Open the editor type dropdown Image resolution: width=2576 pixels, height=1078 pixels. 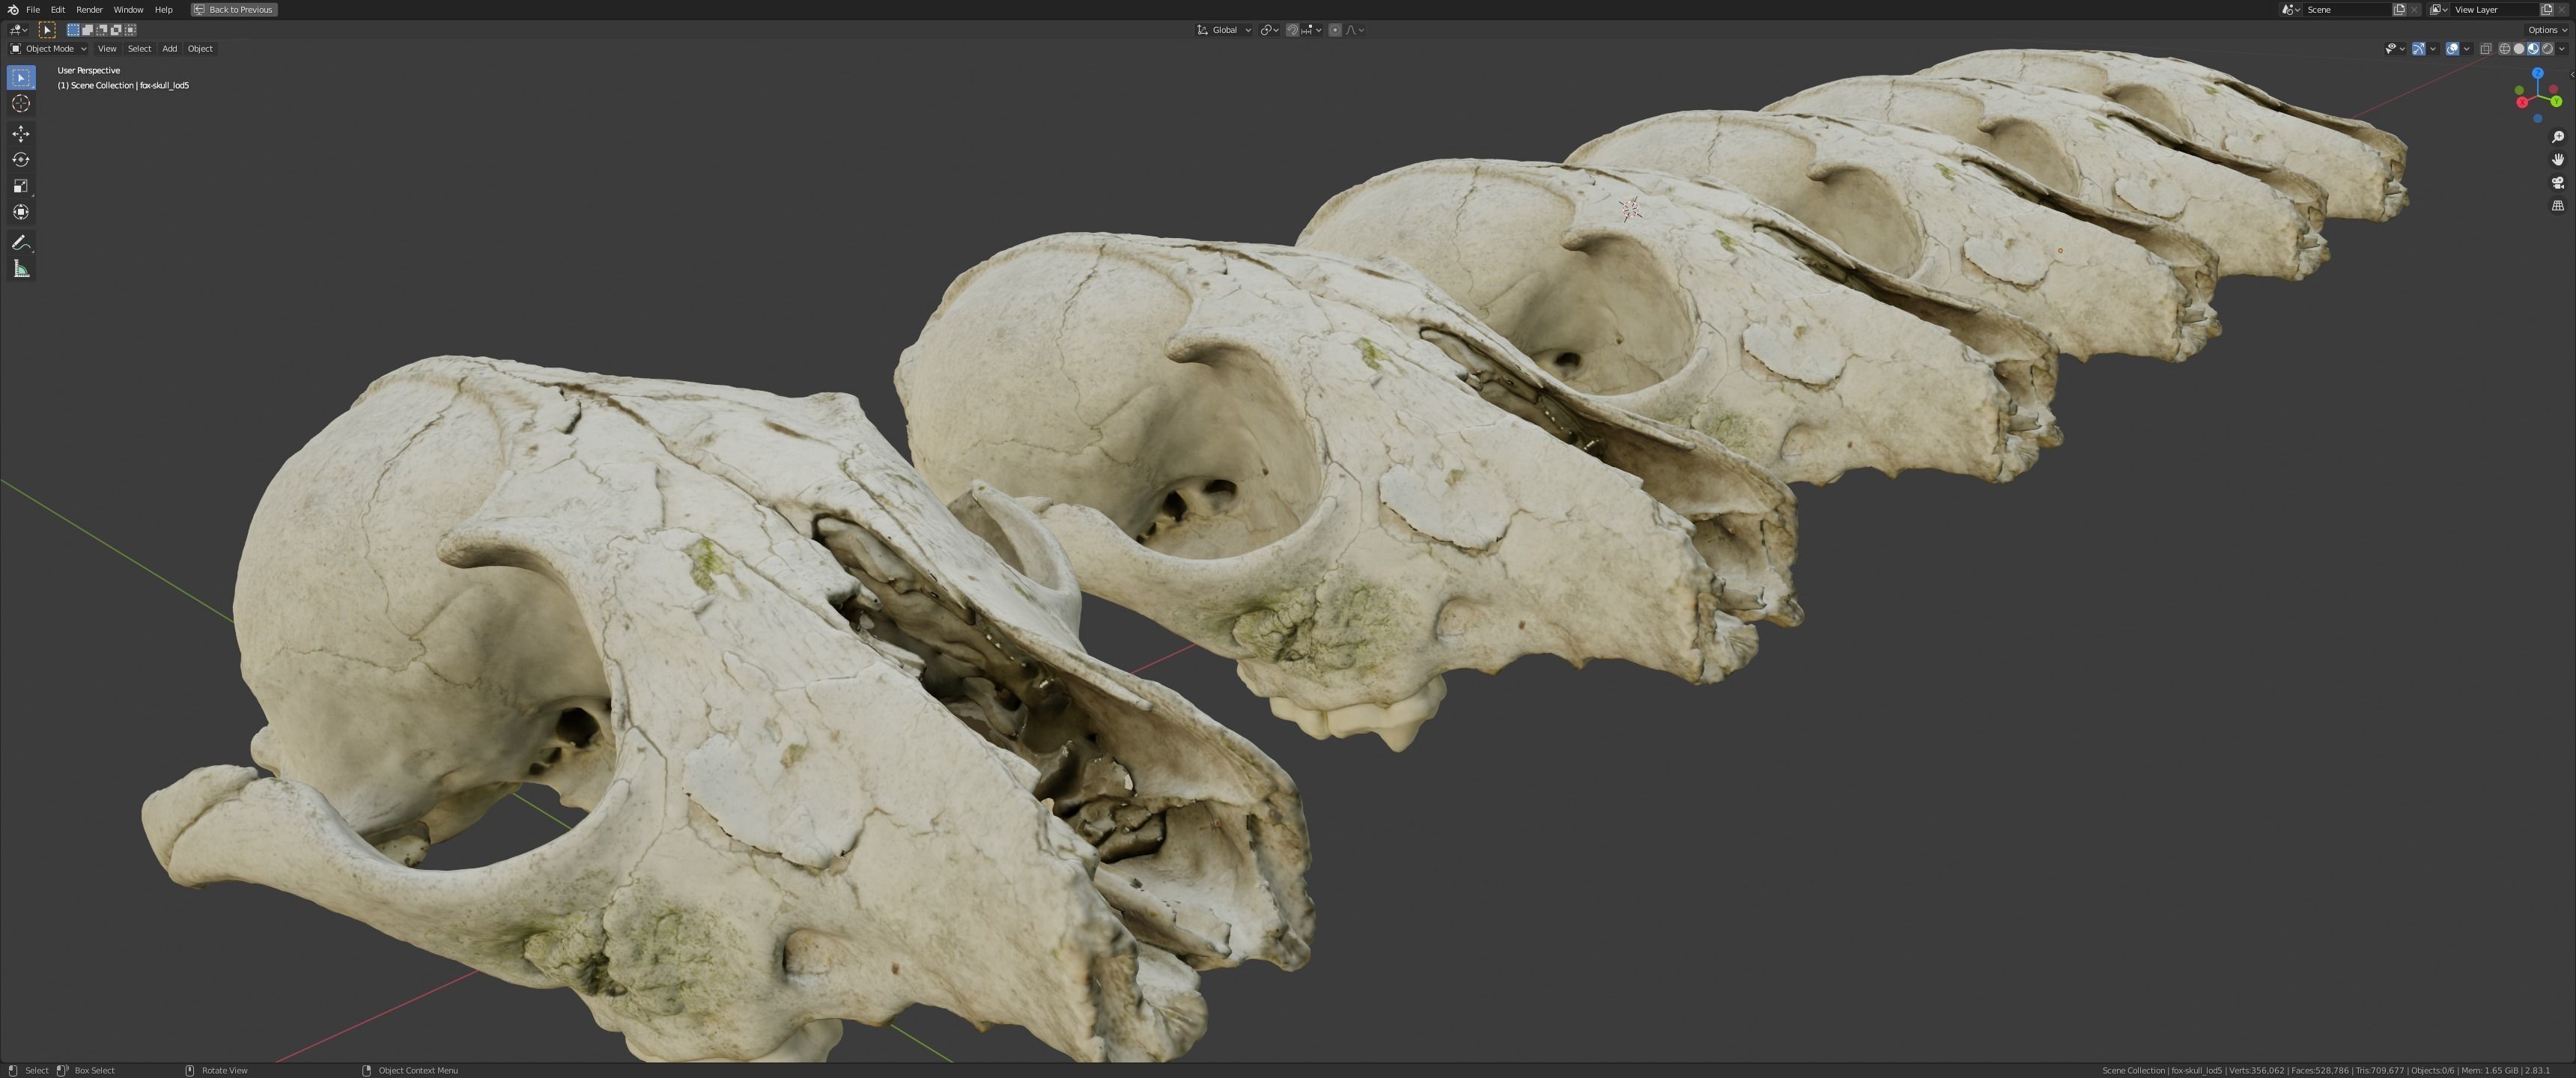[x=17, y=30]
